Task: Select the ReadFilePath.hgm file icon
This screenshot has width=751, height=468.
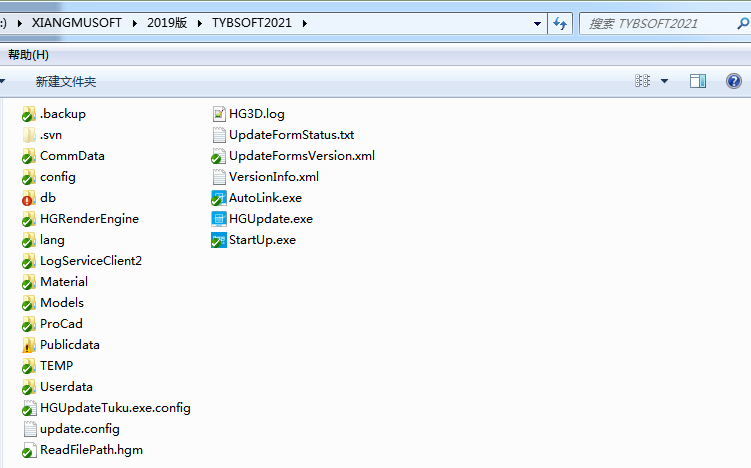Action: 29,450
